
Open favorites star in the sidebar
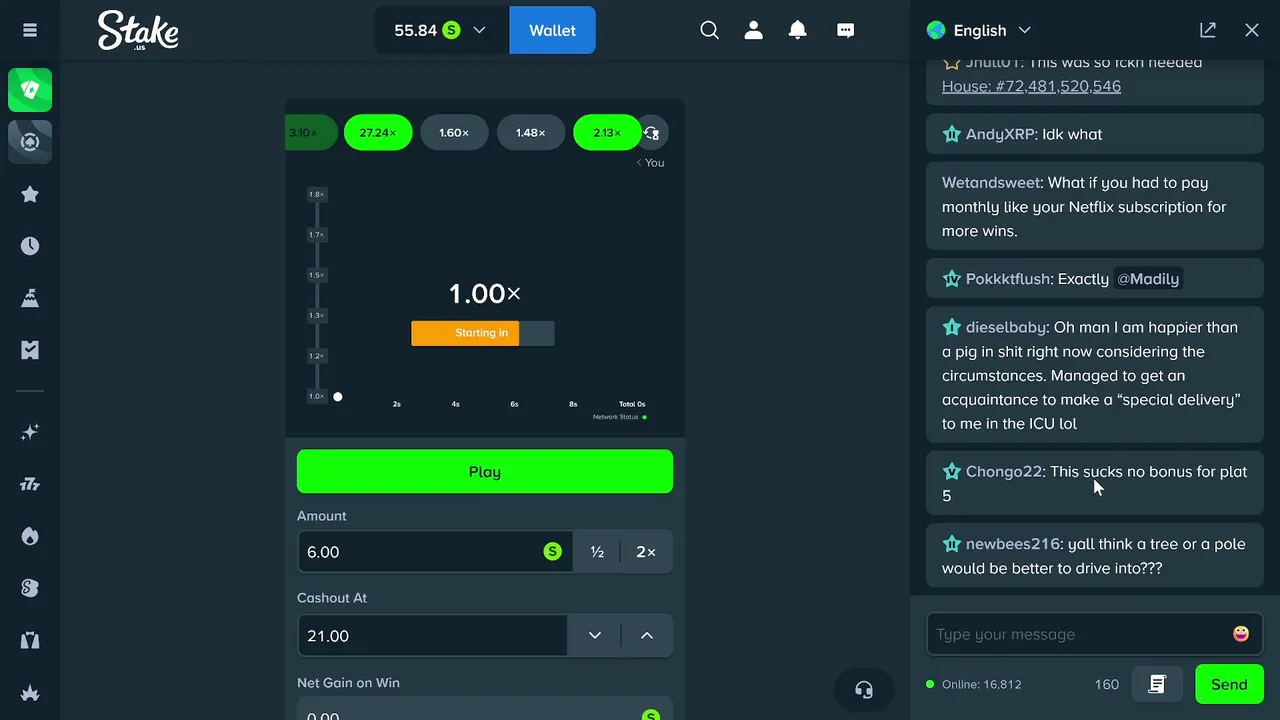pyautogui.click(x=30, y=194)
